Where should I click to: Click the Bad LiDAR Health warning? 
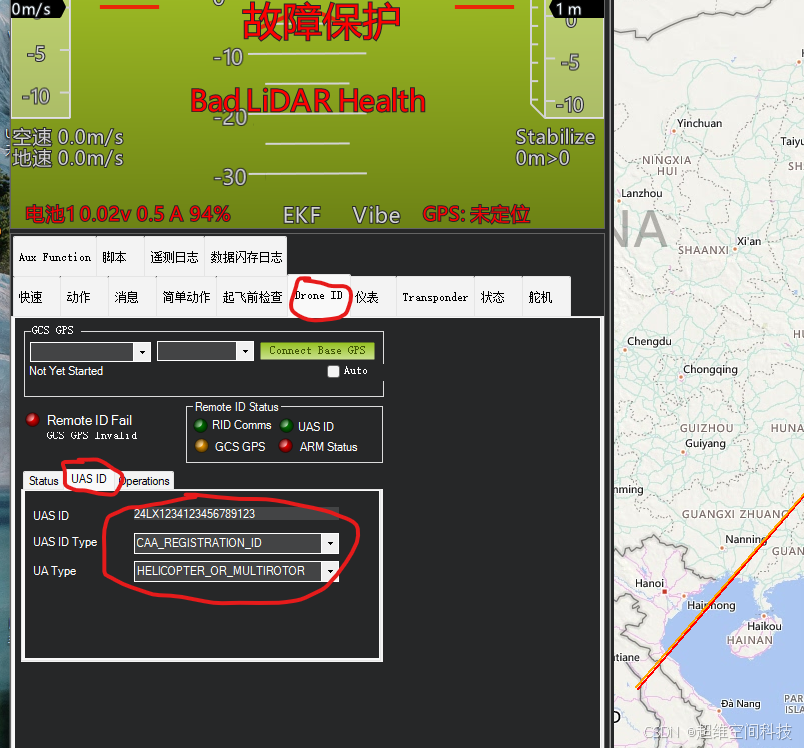point(308,100)
